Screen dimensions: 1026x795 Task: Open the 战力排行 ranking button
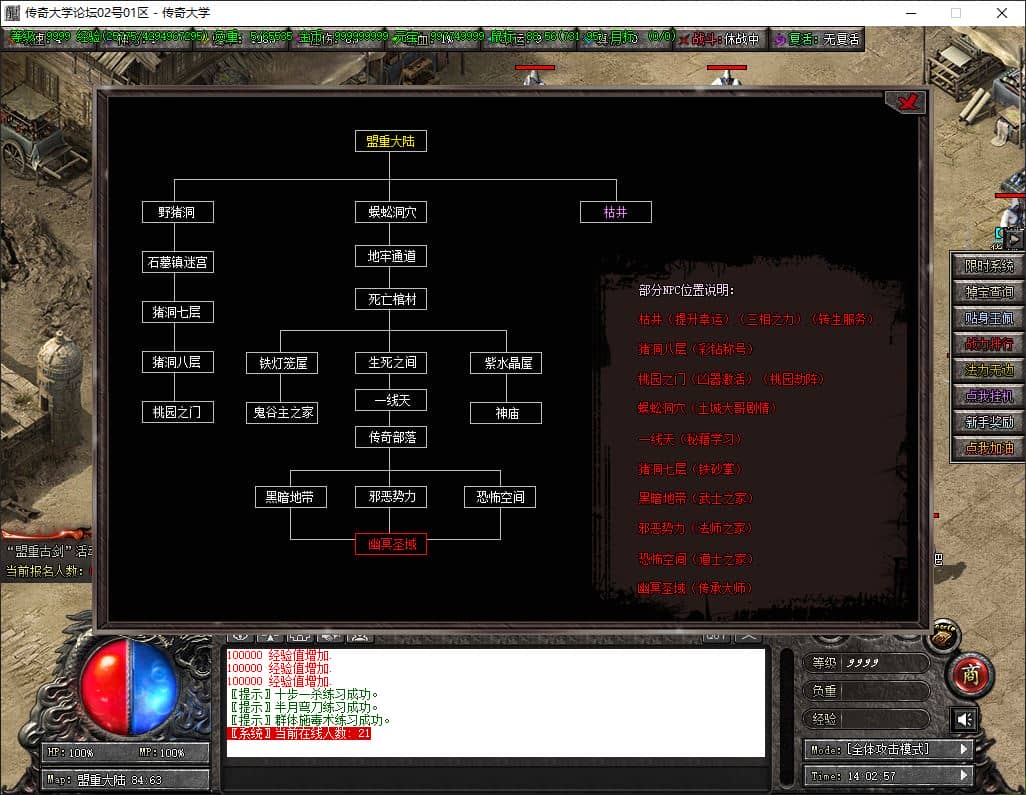pos(988,344)
